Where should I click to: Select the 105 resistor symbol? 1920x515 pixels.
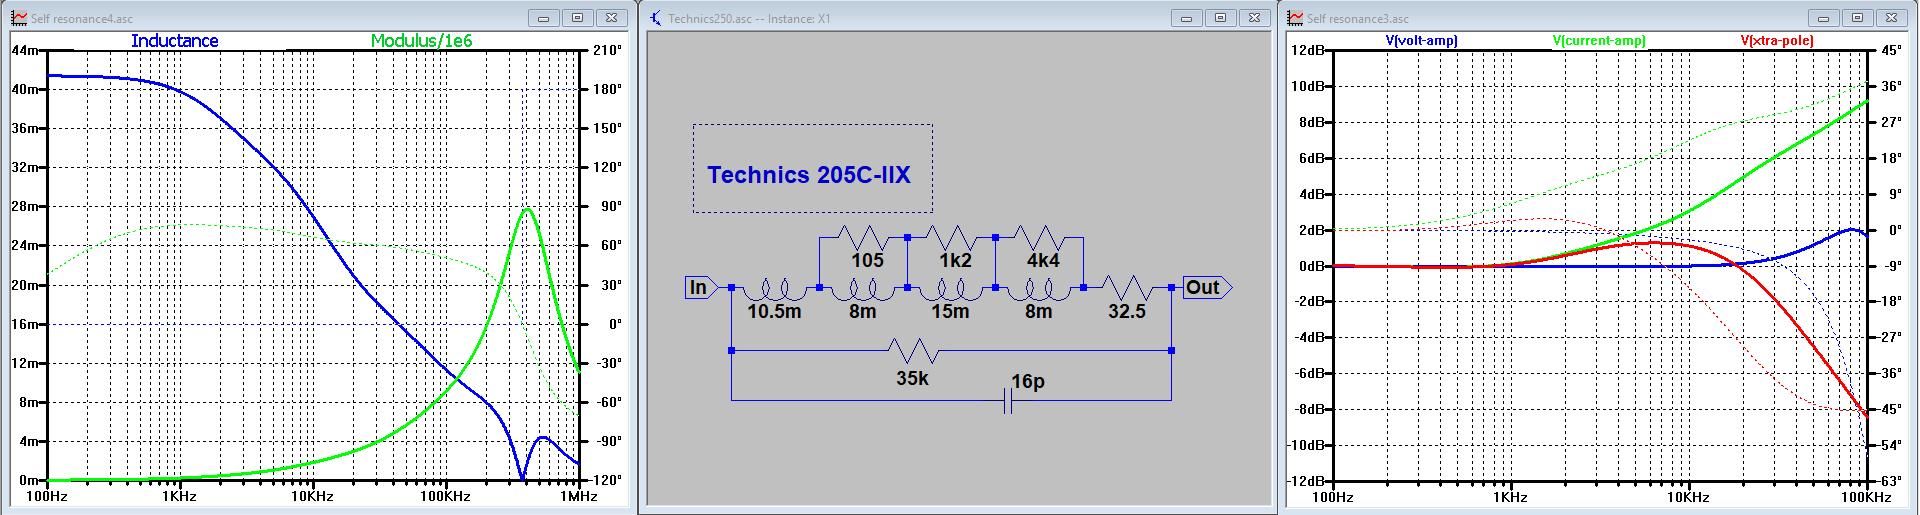(863, 238)
